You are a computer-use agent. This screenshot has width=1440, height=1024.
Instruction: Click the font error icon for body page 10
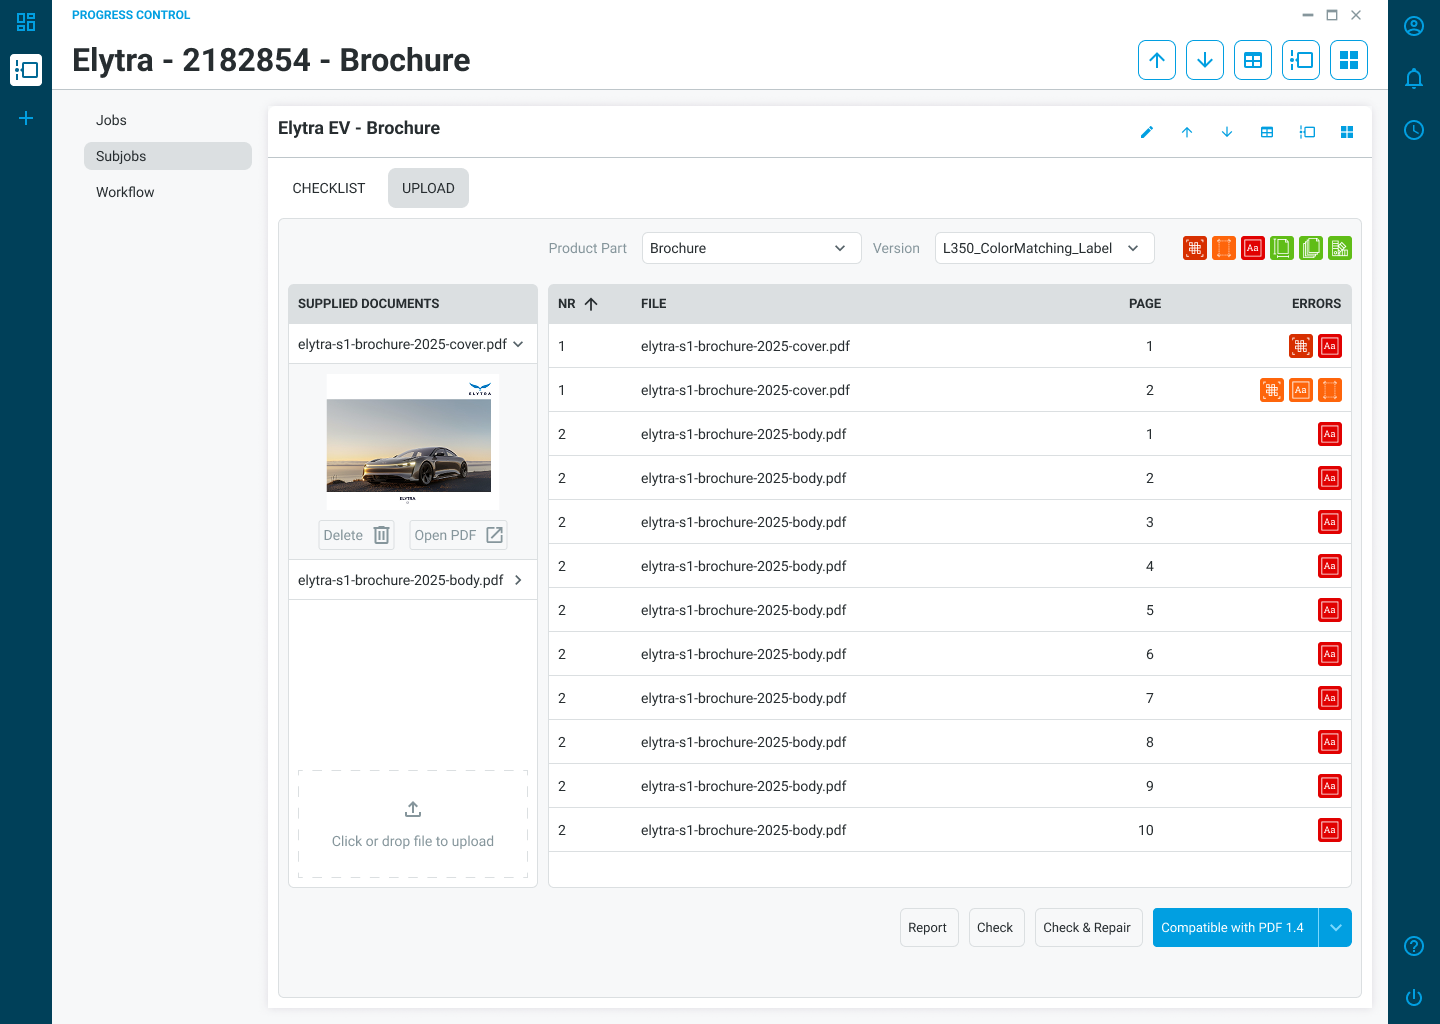(1330, 830)
